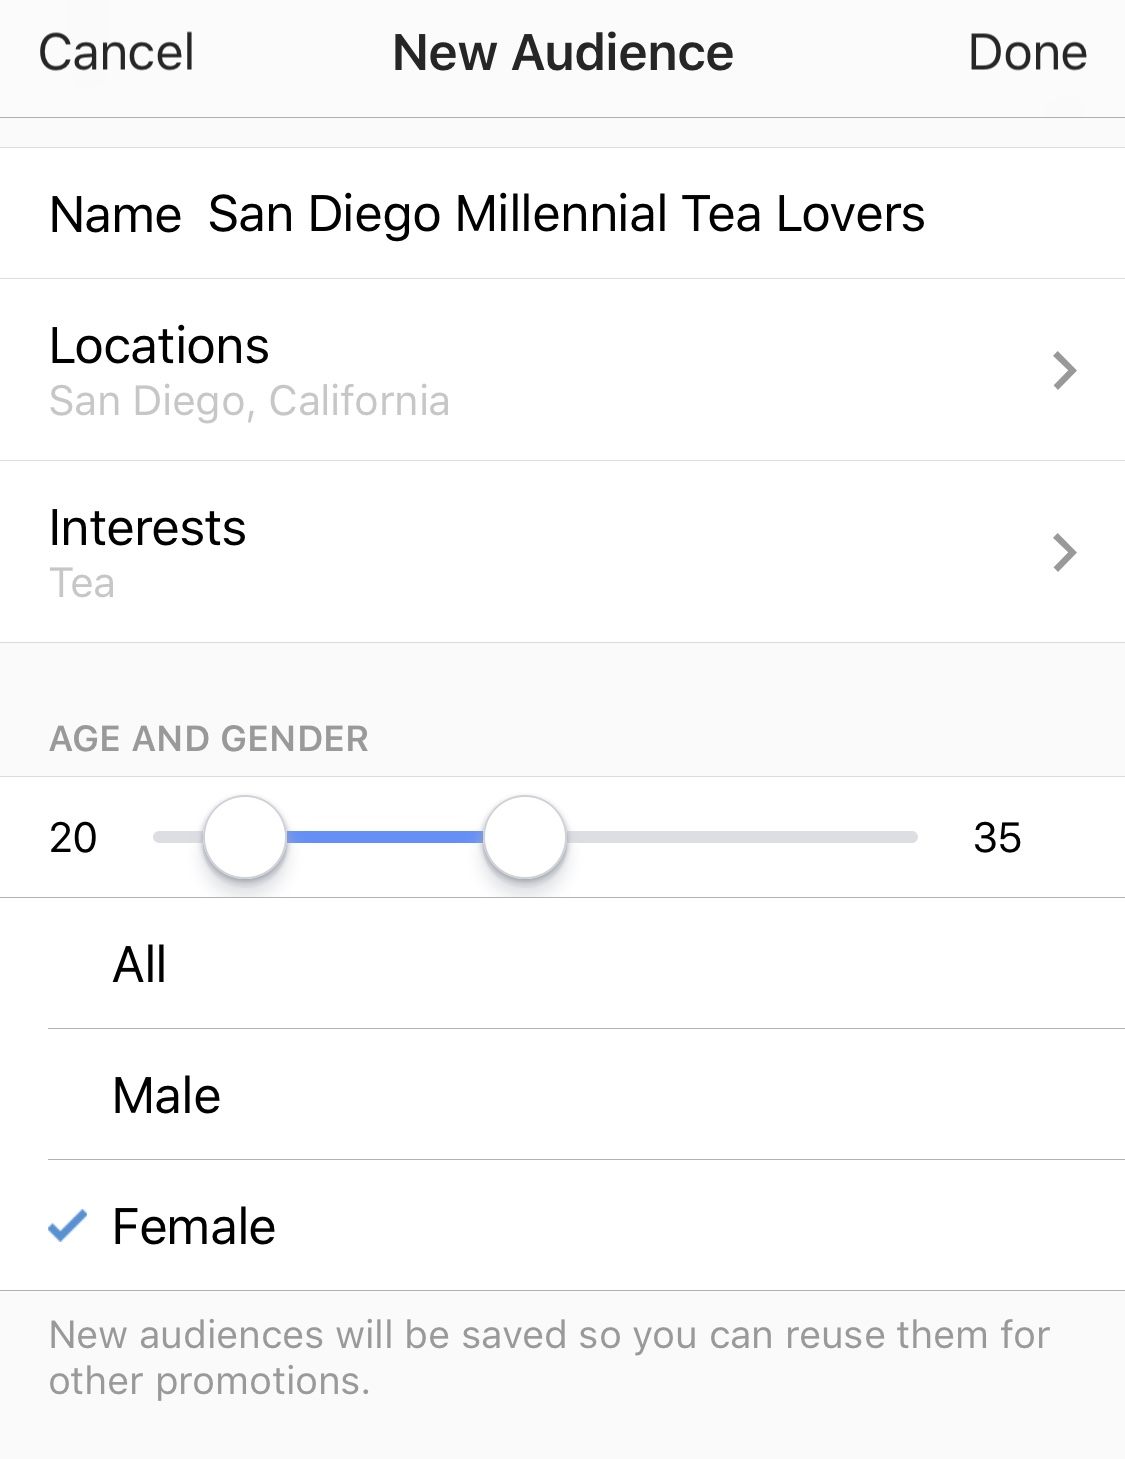
Task: Expand Interests using its chevron arrow
Action: pyautogui.click(x=1064, y=553)
